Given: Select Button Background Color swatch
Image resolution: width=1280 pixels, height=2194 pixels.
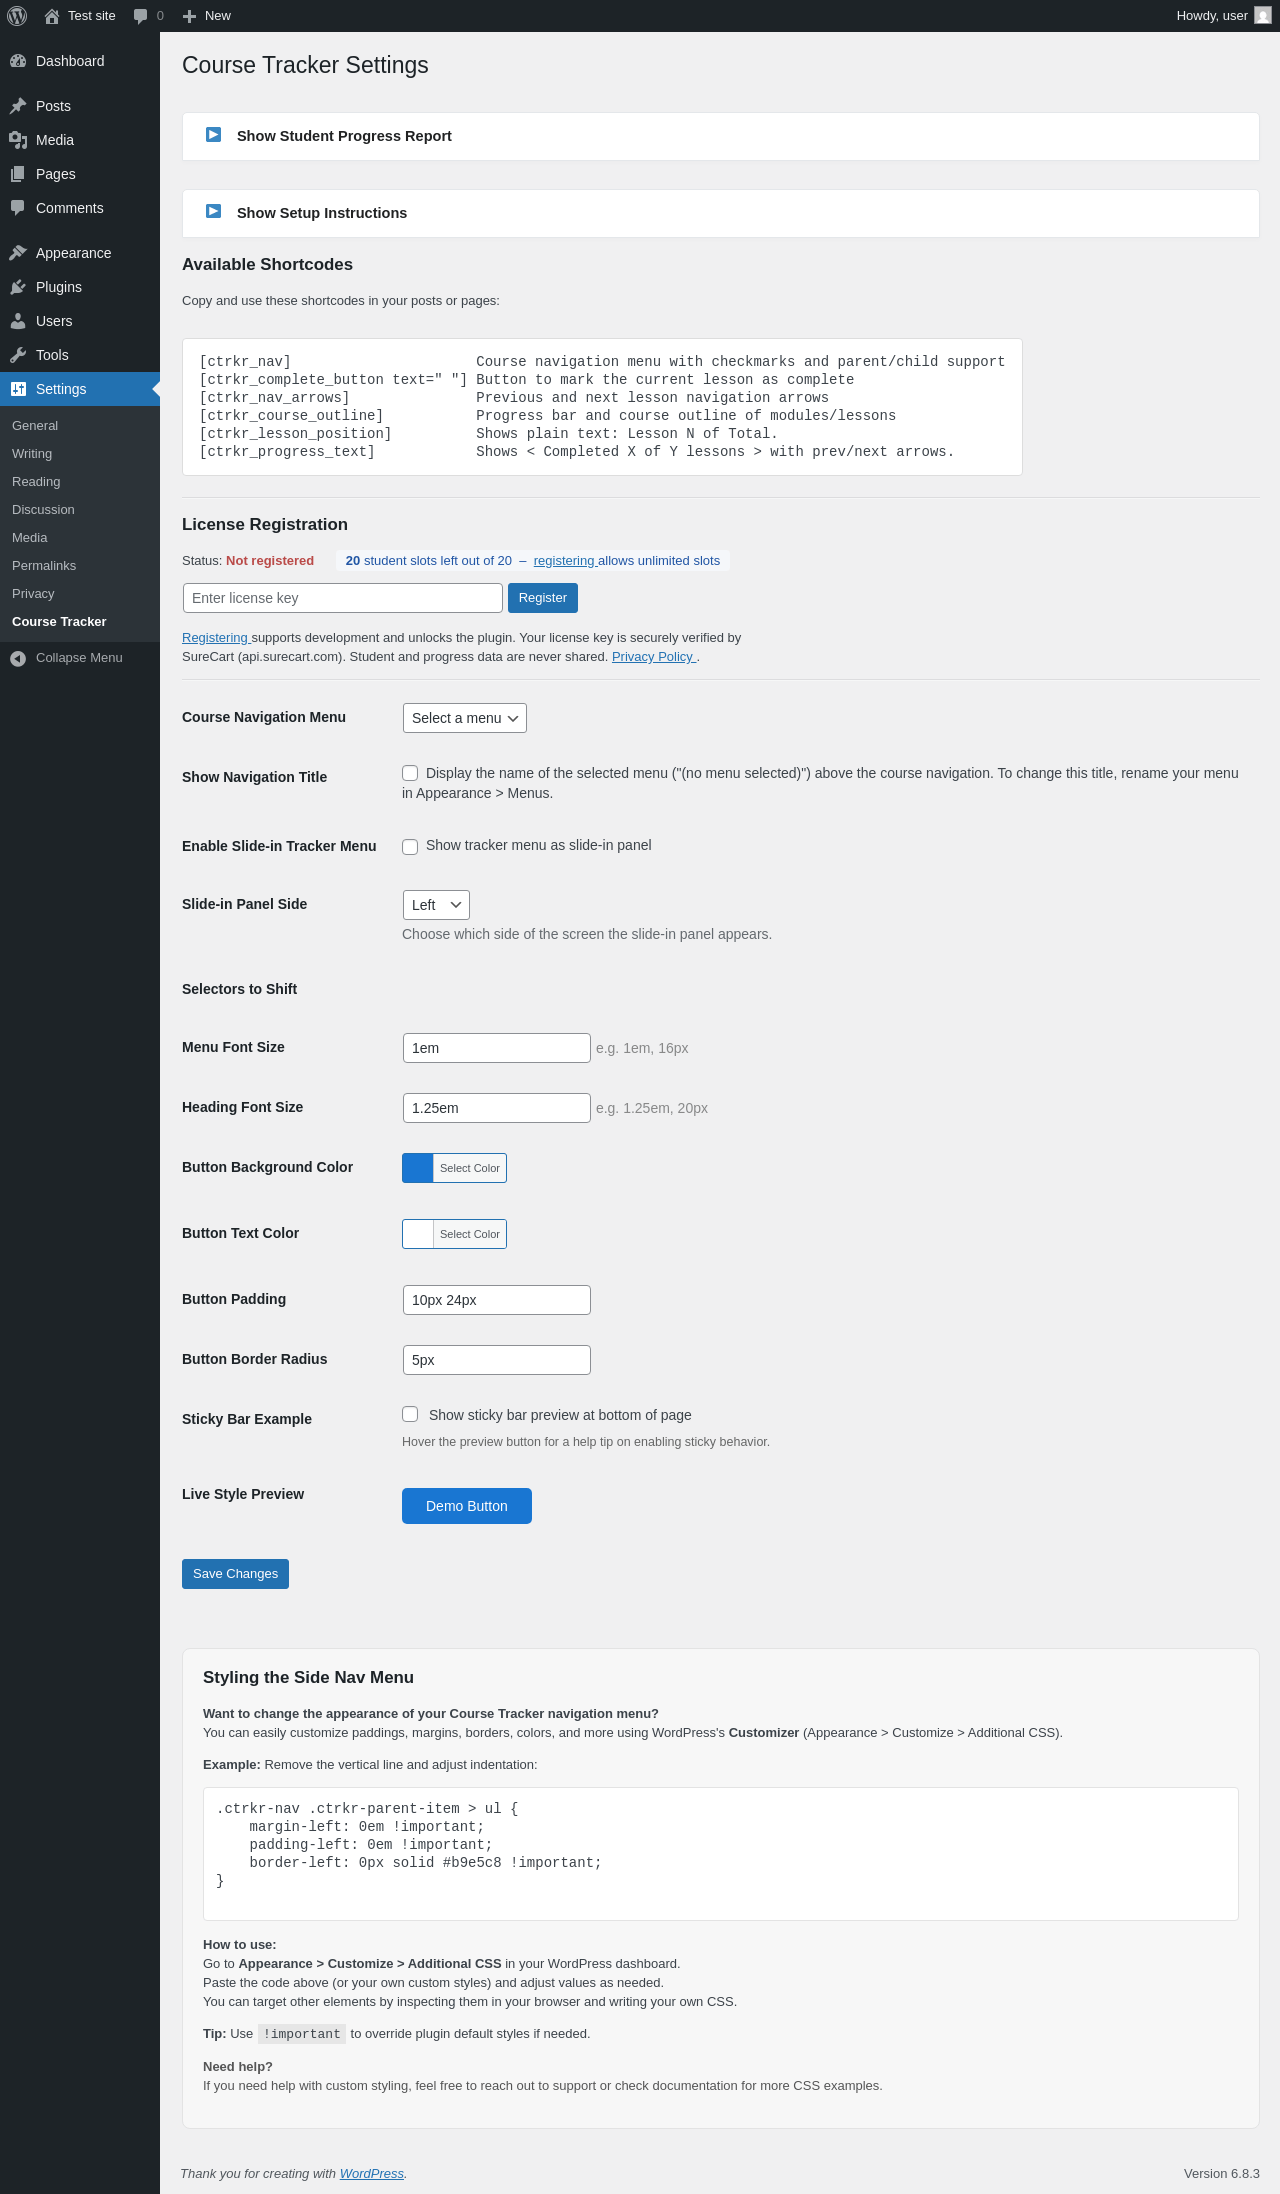Looking at the screenshot, I should [418, 1168].
